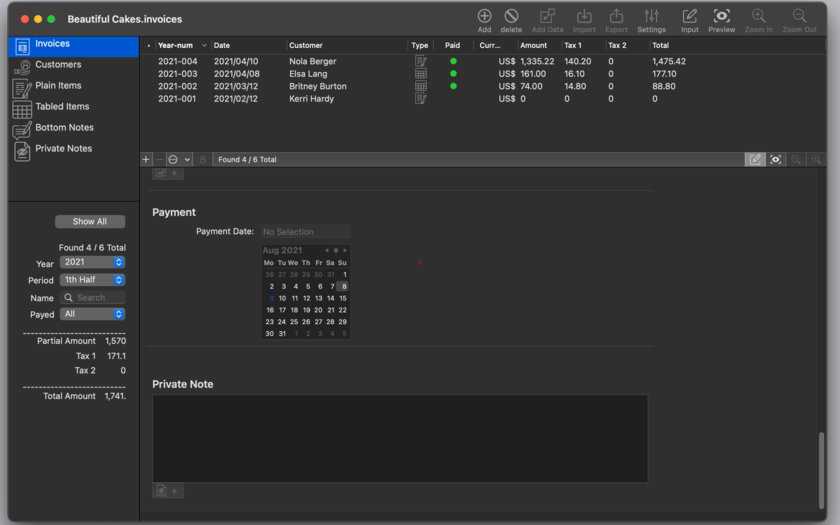Viewport: 840px width, 525px height.
Task: Click the Export toolbar icon
Action: 616,20
